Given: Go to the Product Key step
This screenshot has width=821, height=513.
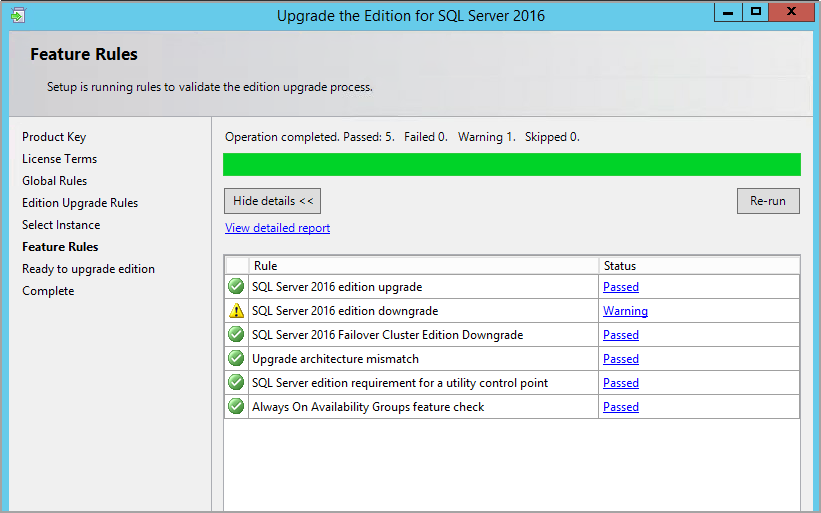Looking at the screenshot, I should (x=54, y=137).
